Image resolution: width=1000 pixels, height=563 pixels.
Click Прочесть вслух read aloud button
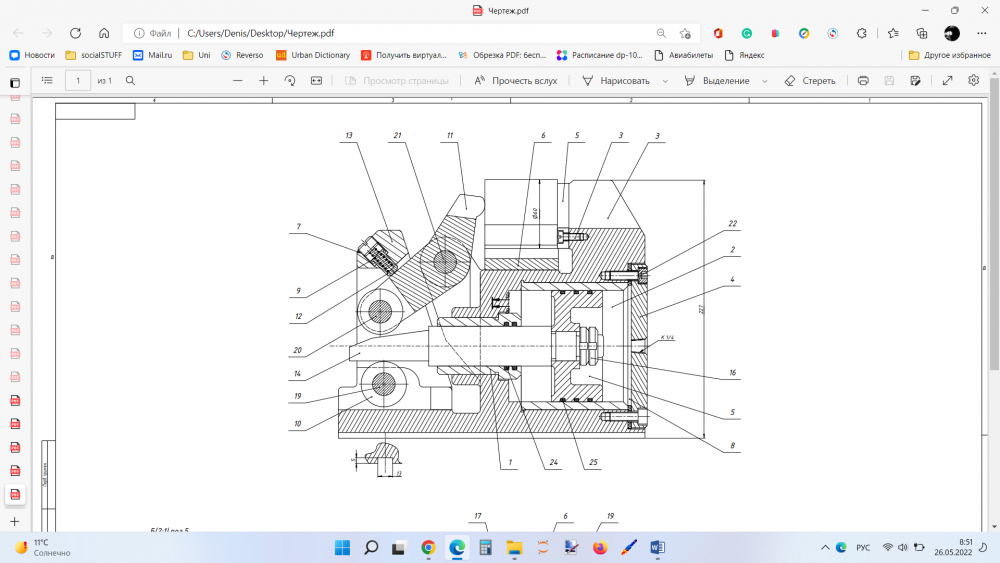coord(516,80)
